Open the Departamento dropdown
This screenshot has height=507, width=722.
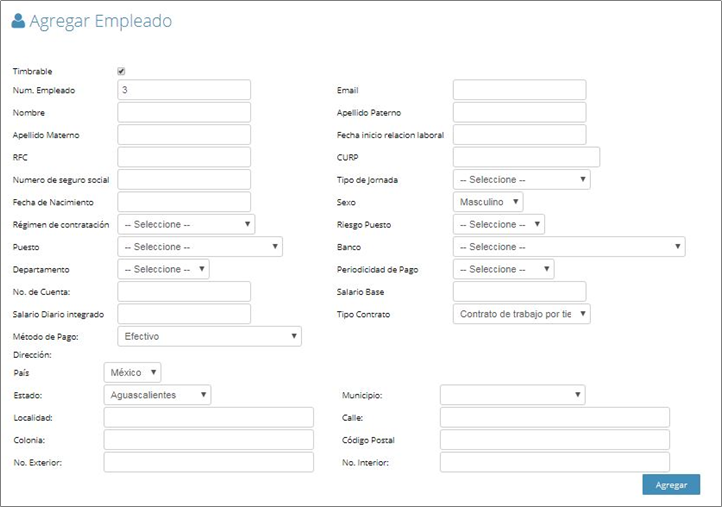tap(163, 269)
